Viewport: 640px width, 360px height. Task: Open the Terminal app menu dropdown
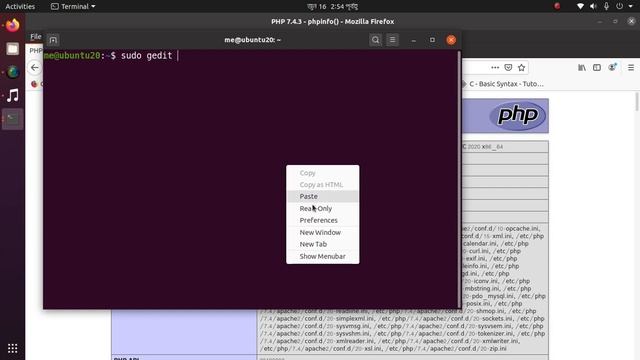pyautogui.click(x=73, y=7)
